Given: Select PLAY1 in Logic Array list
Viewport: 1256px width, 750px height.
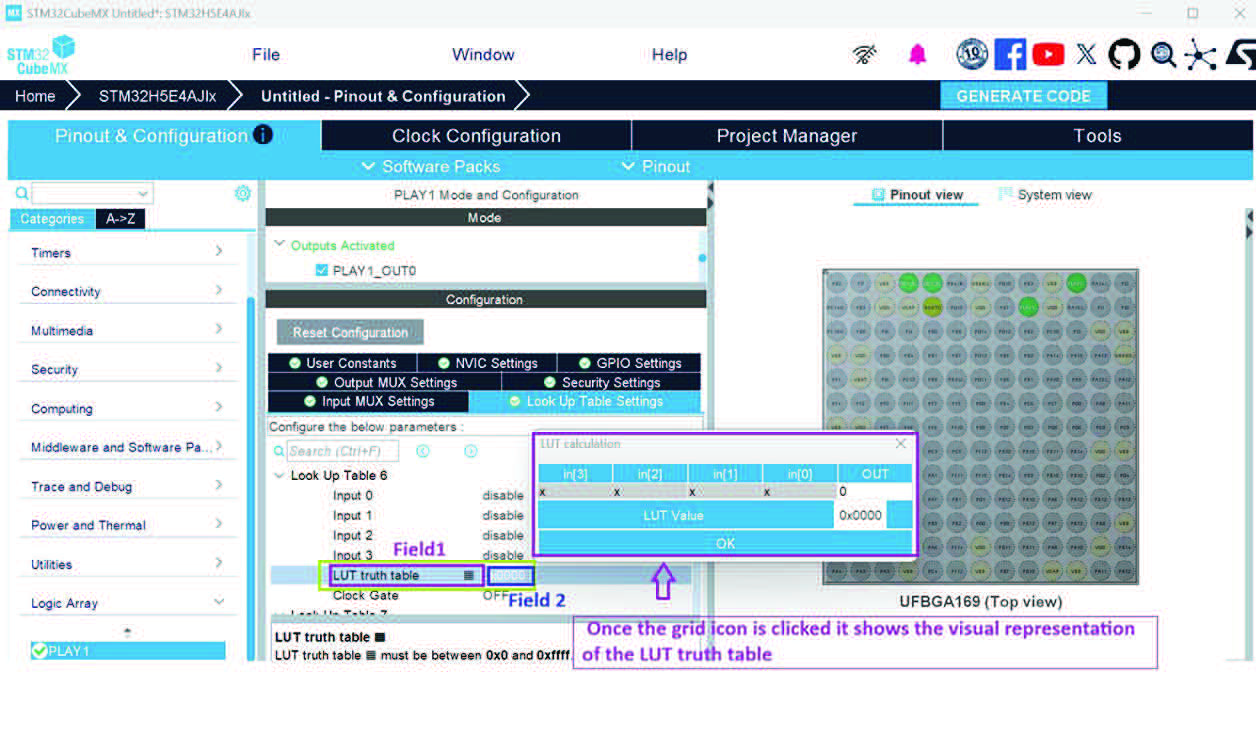Looking at the screenshot, I should point(127,651).
